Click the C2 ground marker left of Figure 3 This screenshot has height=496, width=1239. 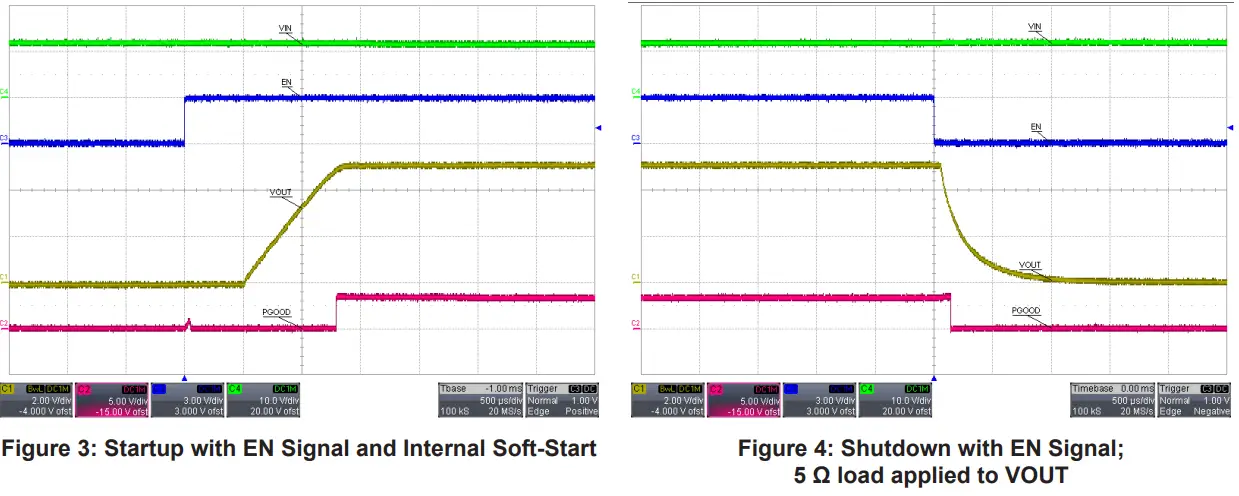pos(4,324)
